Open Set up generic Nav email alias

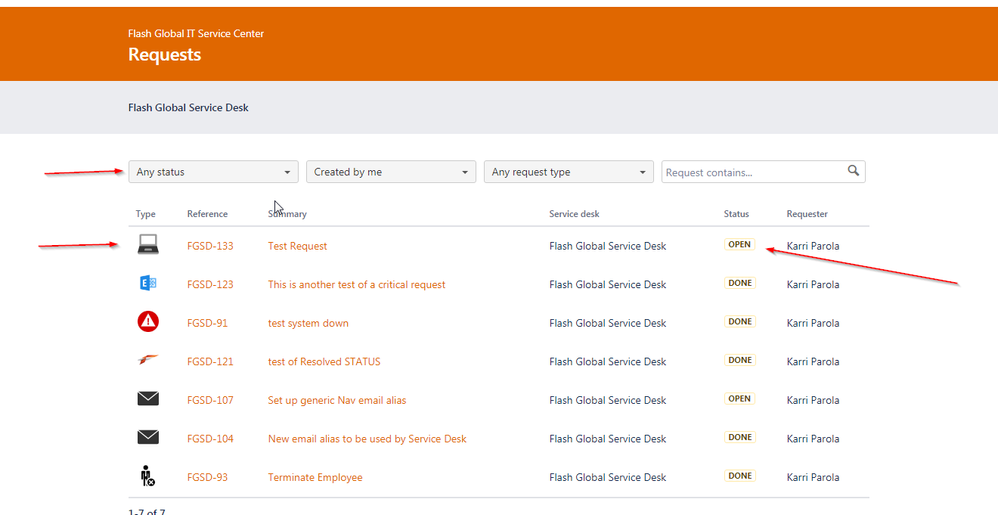coord(337,400)
